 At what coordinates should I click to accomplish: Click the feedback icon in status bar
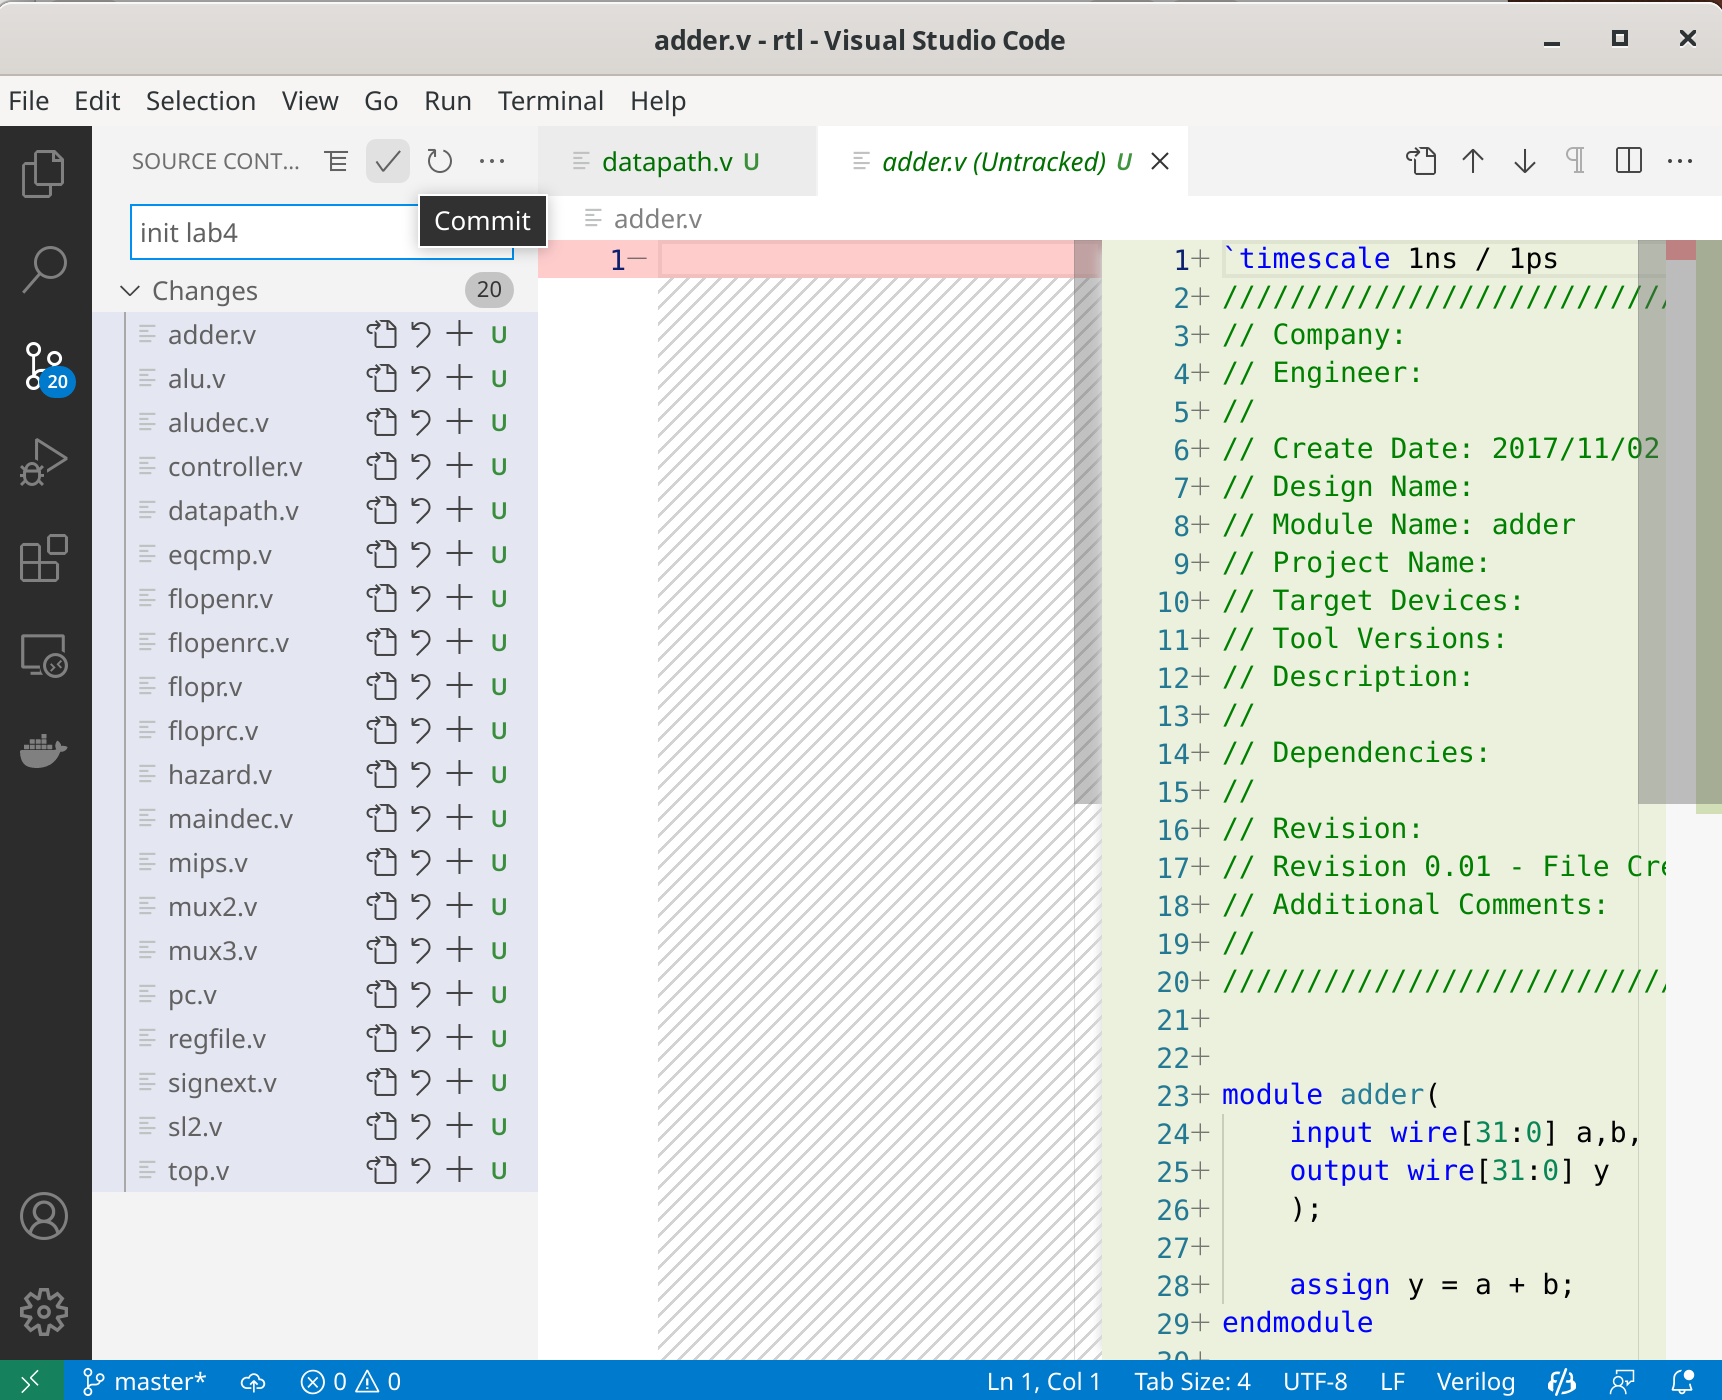(x=1622, y=1381)
